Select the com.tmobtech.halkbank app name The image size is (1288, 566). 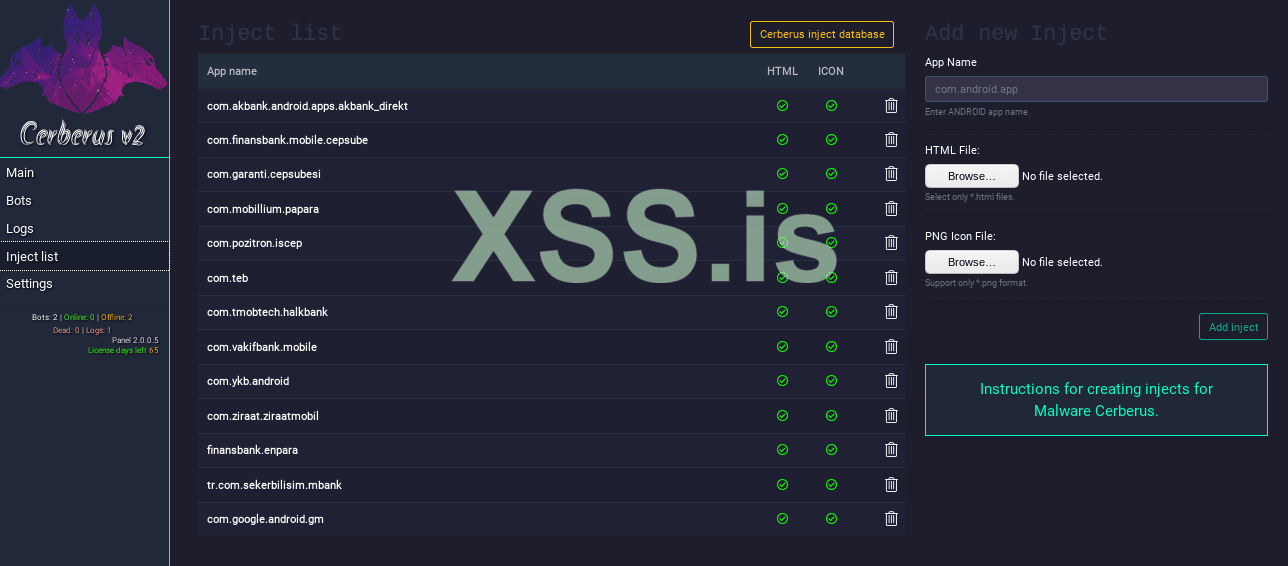tap(267, 312)
